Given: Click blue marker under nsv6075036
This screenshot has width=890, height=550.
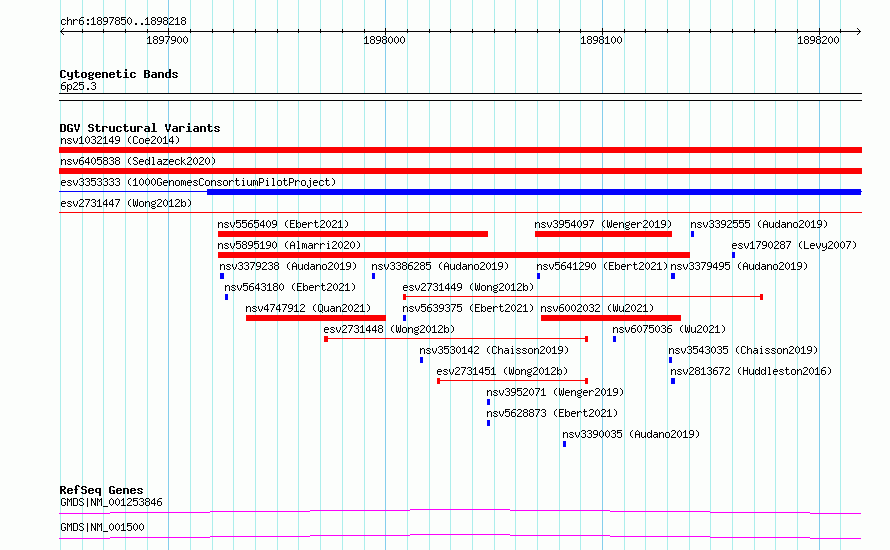Looking at the screenshot, I should [x=614, y=339].
